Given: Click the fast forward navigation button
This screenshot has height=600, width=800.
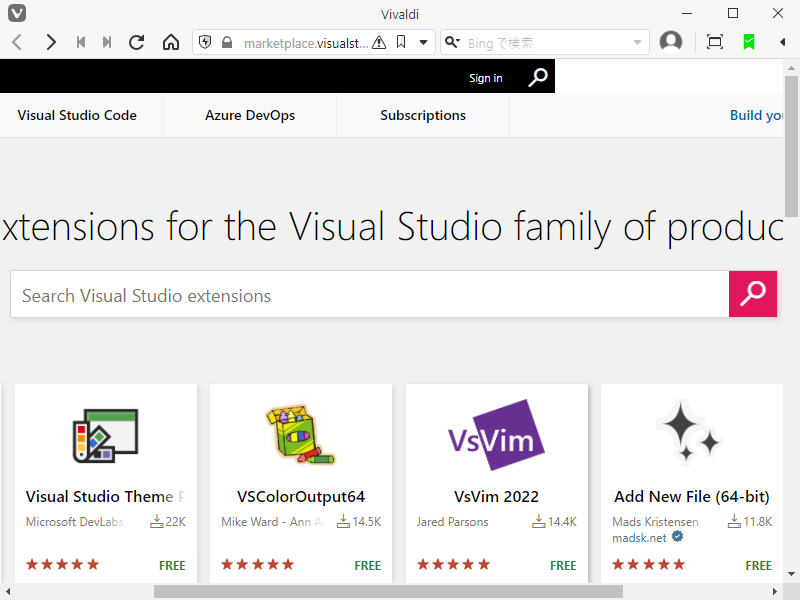Looking at the screenshot, I should coord(107,42).
